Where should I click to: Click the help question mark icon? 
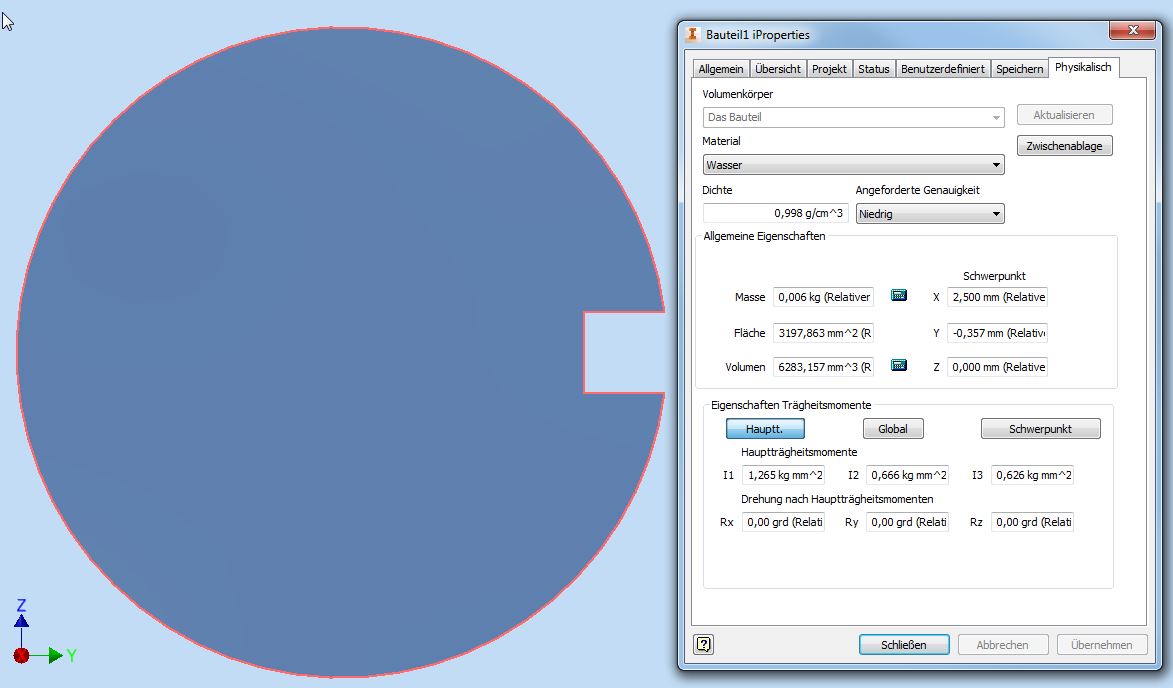[704, 645]
